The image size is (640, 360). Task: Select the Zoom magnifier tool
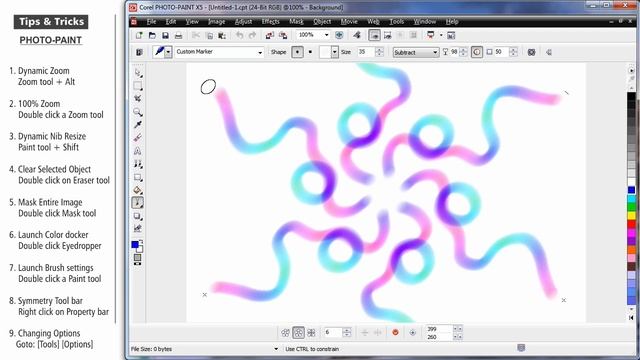pyautogui.click(x=138, y=112)
